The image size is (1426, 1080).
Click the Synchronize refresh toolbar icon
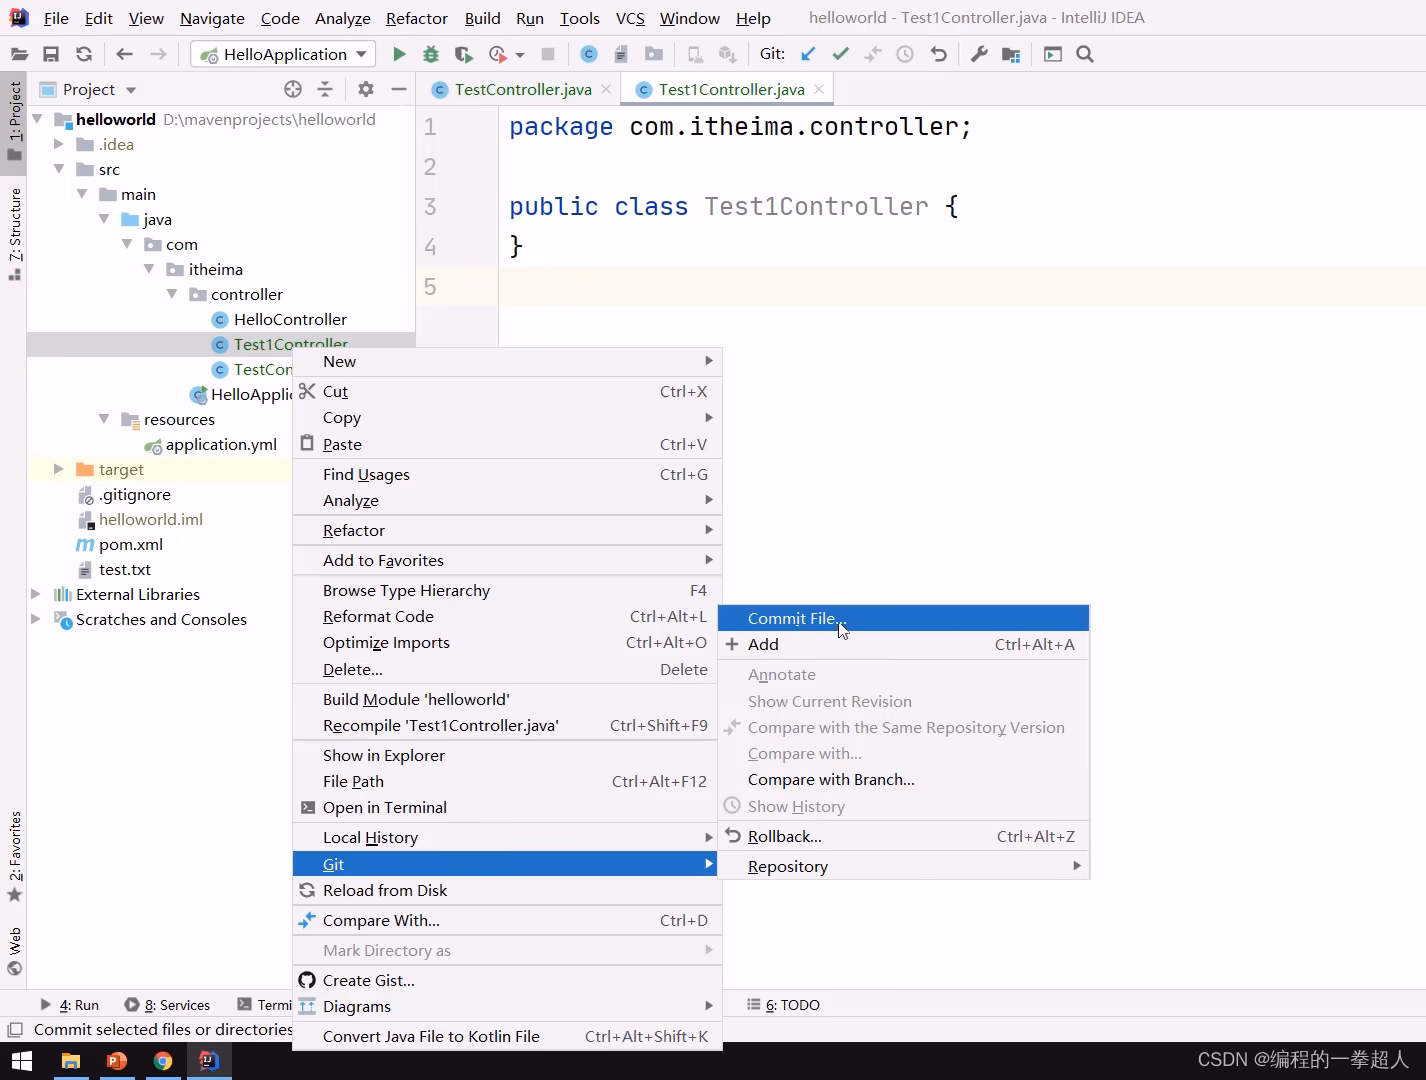(84, 54)
